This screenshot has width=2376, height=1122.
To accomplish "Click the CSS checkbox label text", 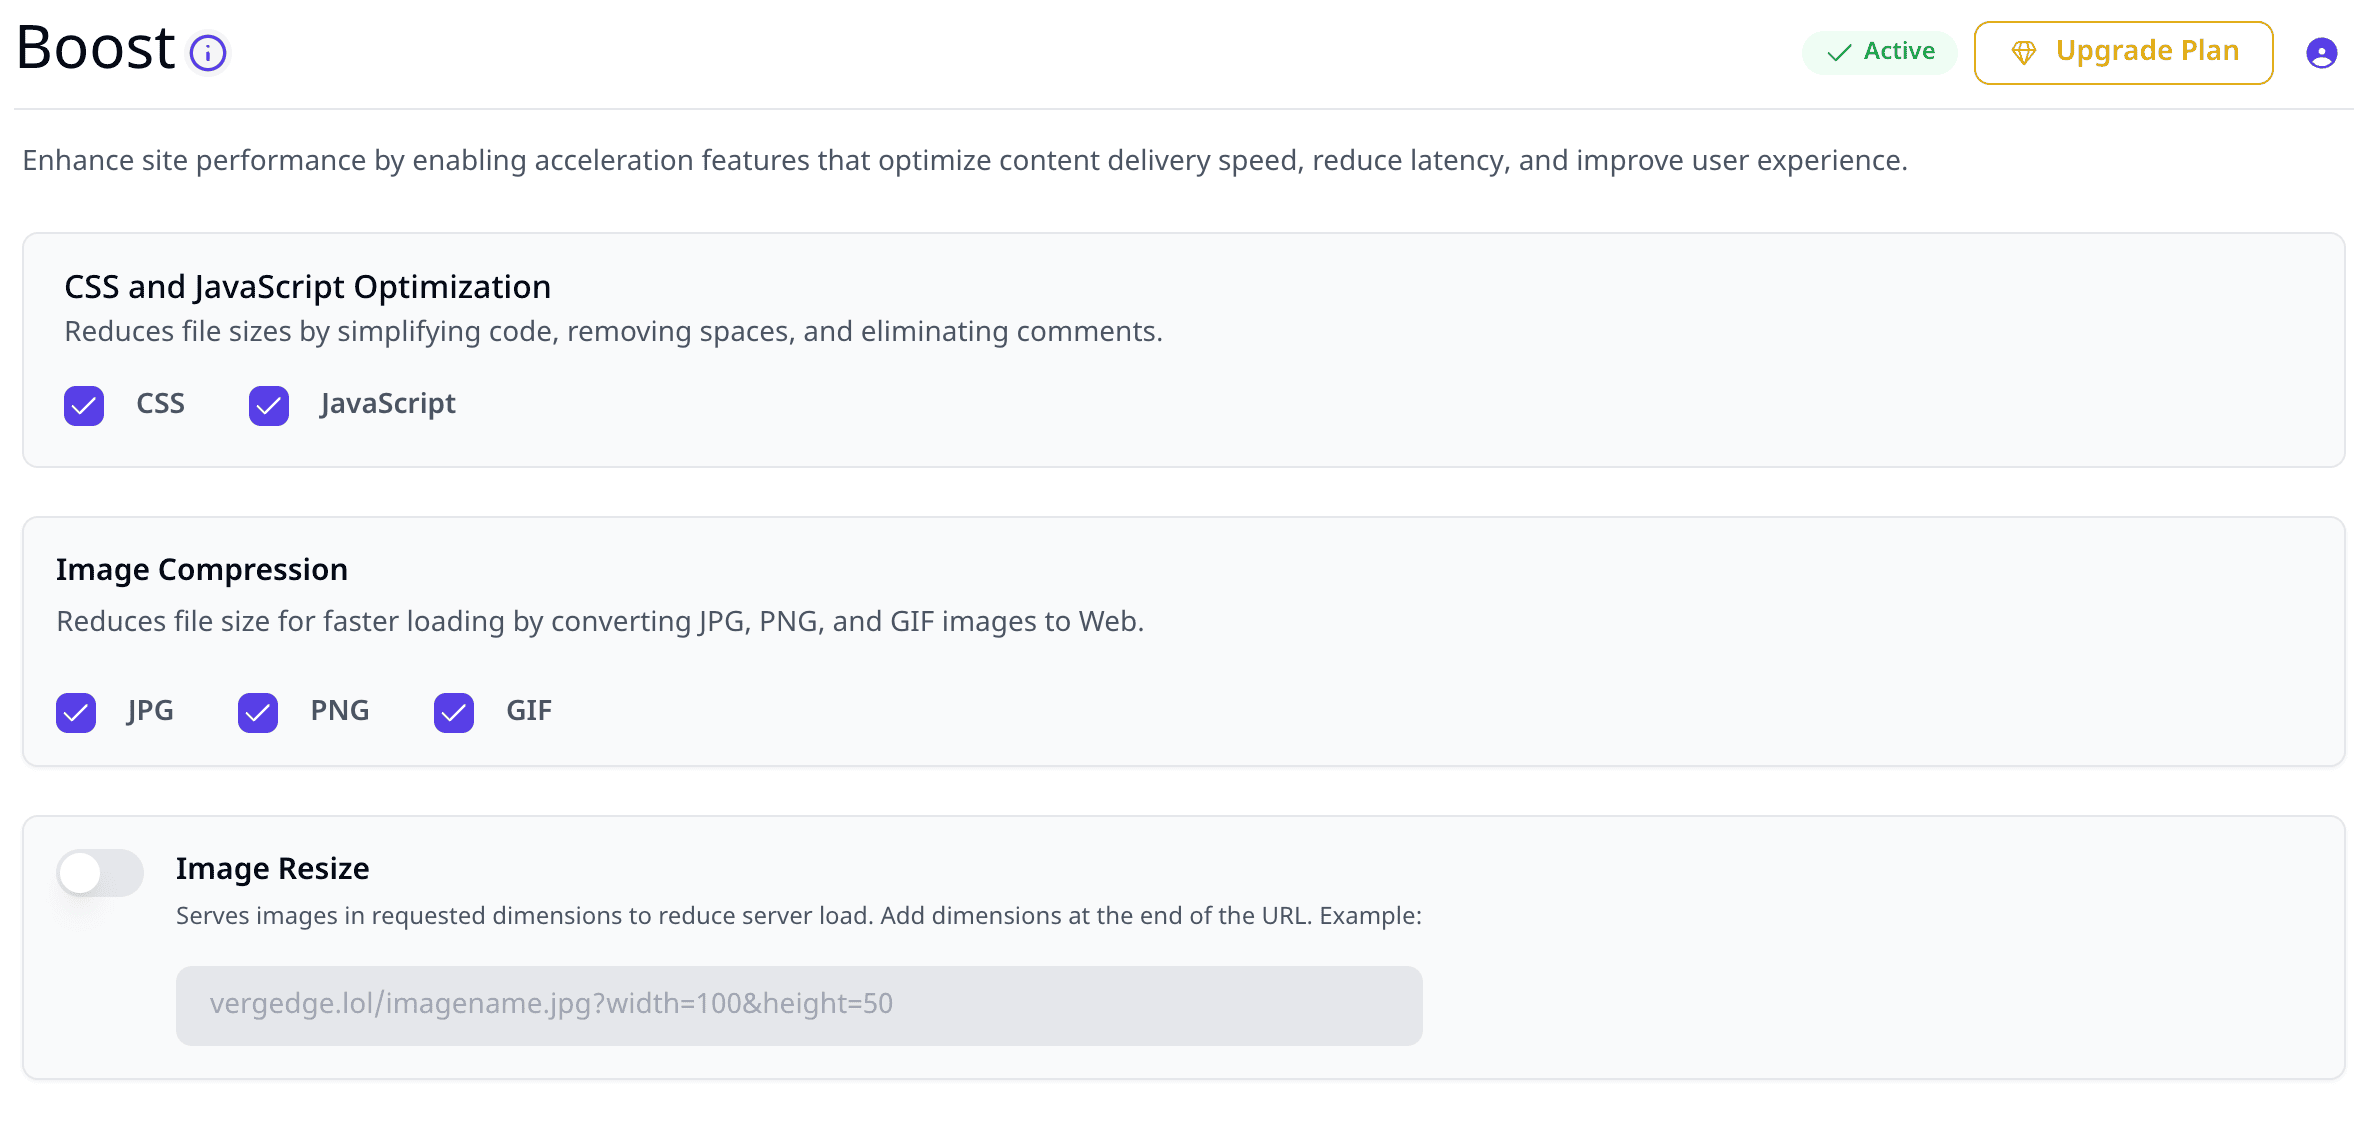I will 160,404.
